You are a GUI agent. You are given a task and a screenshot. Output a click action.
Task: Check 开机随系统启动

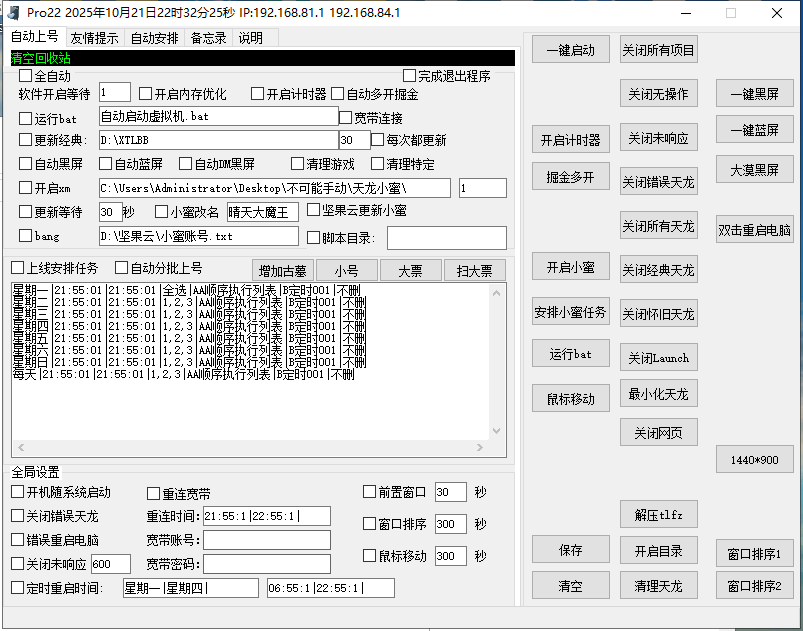(x=16, y=491)
